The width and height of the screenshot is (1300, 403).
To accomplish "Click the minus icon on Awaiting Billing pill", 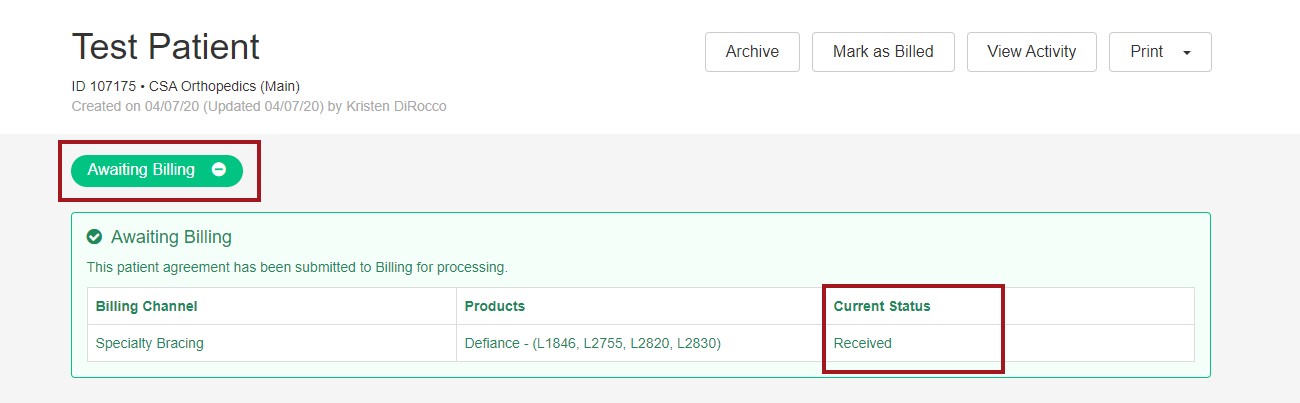I will pyautogui.click(x=219, y=170).
